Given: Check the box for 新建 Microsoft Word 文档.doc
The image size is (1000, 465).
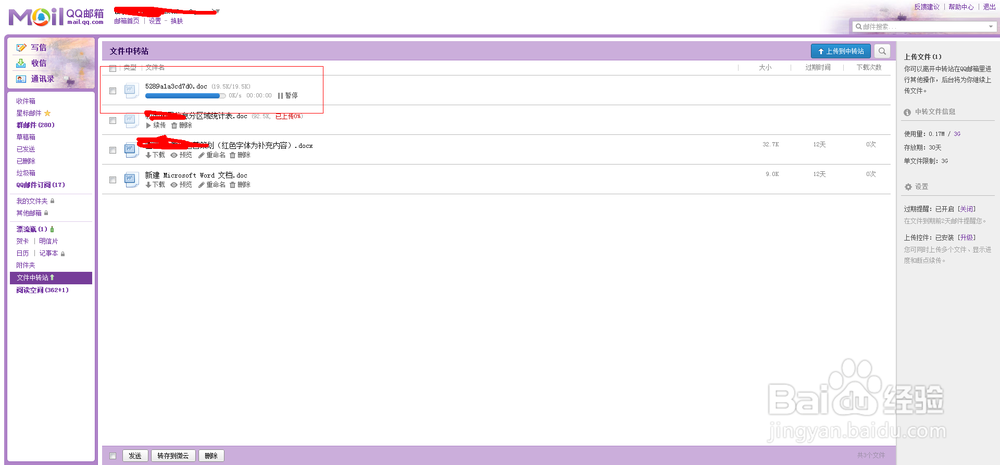Looking at the screenshot, I should (x=113, y=180).
